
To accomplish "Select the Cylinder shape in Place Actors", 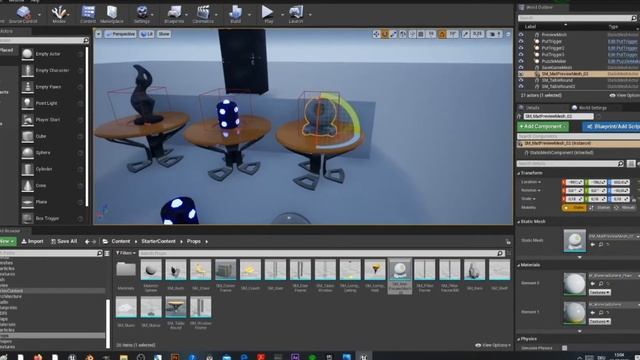I will pos(27,169).
